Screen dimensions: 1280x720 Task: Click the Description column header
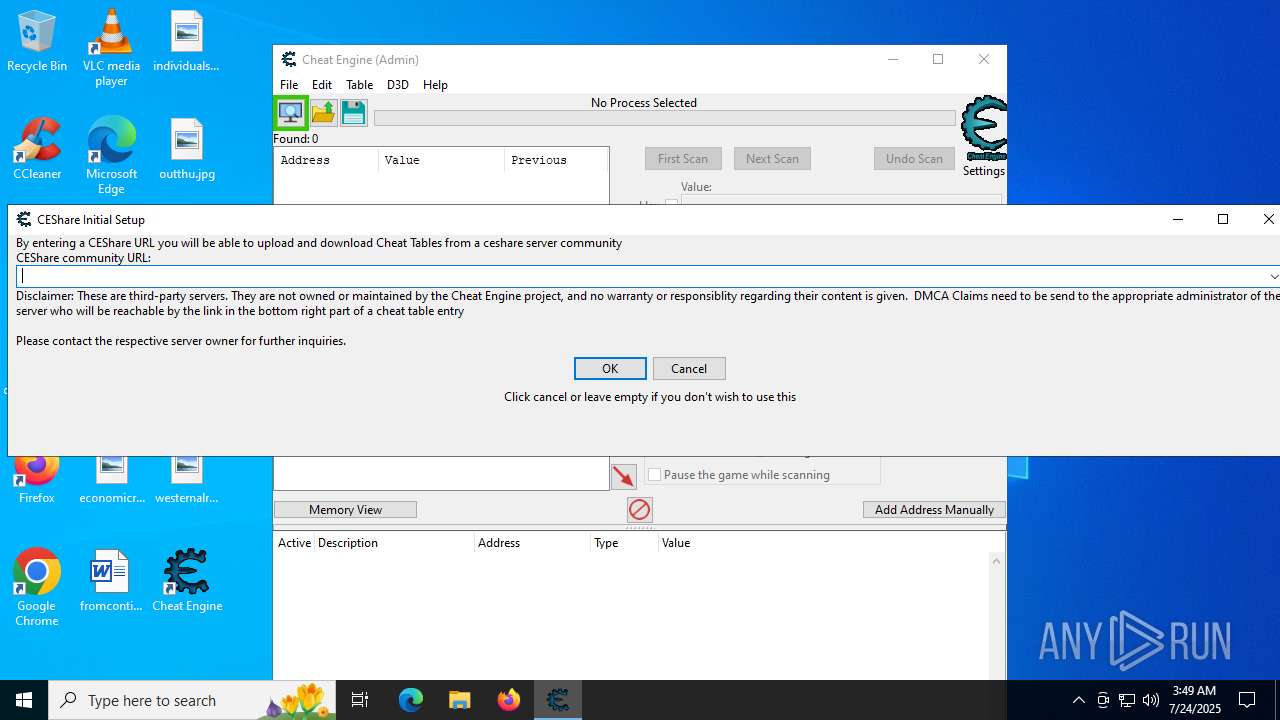[x=394, y=543]
